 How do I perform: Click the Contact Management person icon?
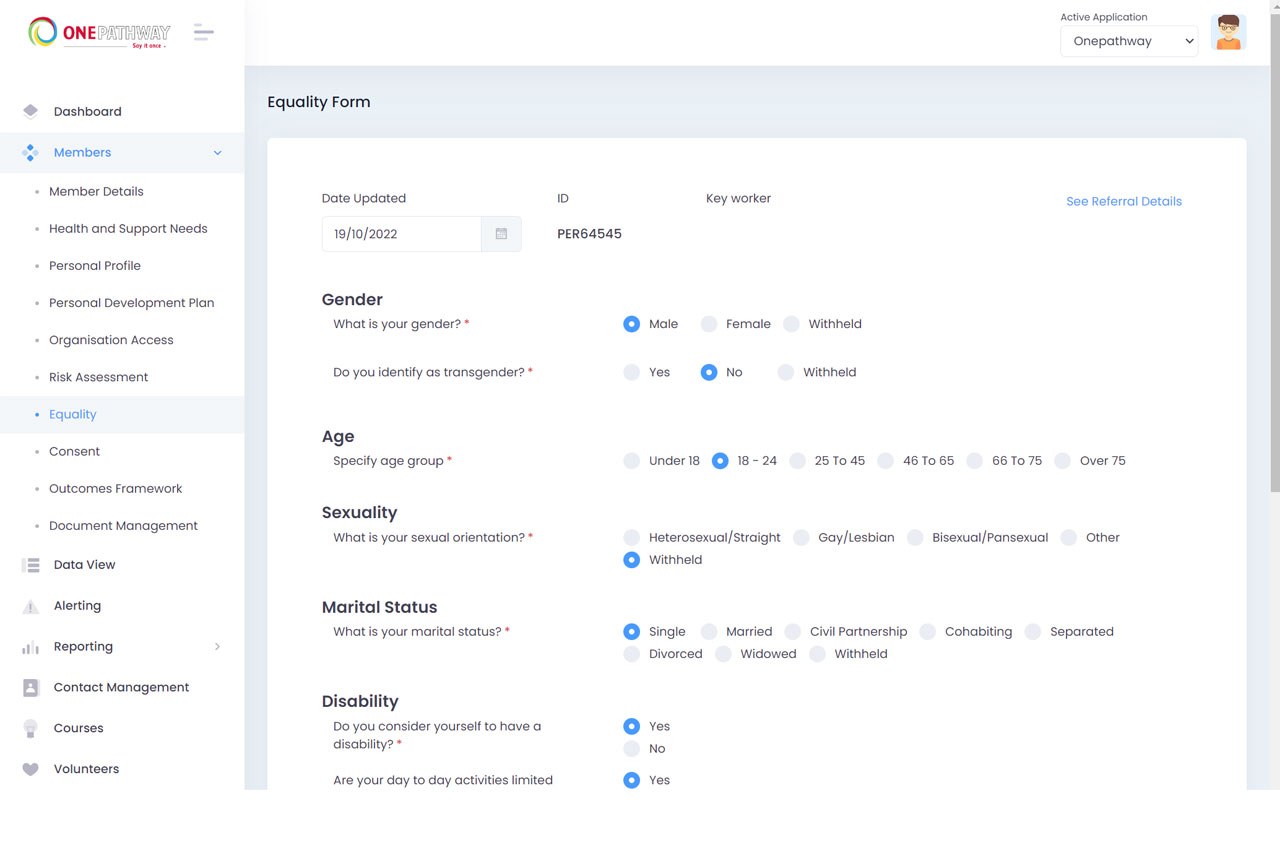(x=30, y=688)
